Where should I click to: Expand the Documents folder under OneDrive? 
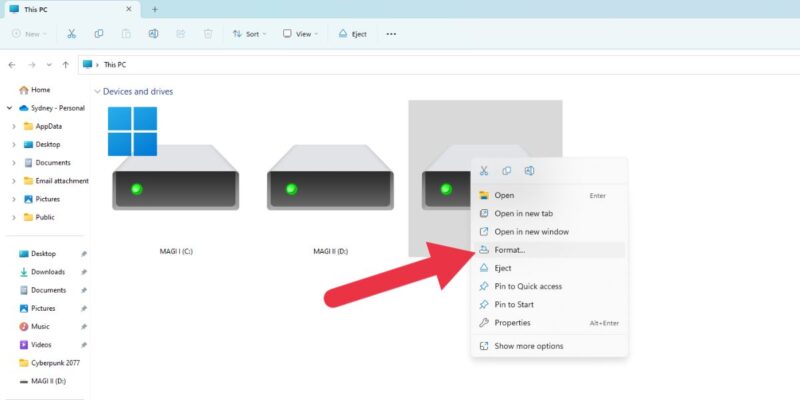(14, 163)
